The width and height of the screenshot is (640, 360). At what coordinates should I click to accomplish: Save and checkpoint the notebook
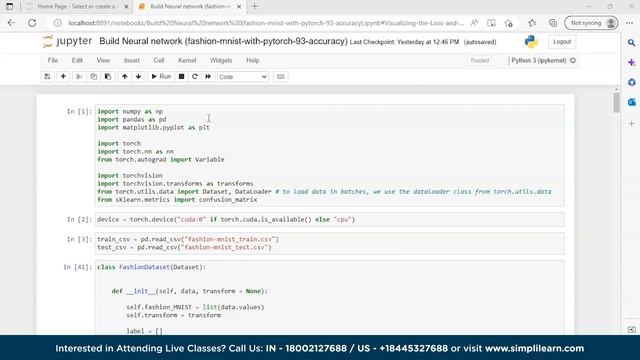point(47,77)
